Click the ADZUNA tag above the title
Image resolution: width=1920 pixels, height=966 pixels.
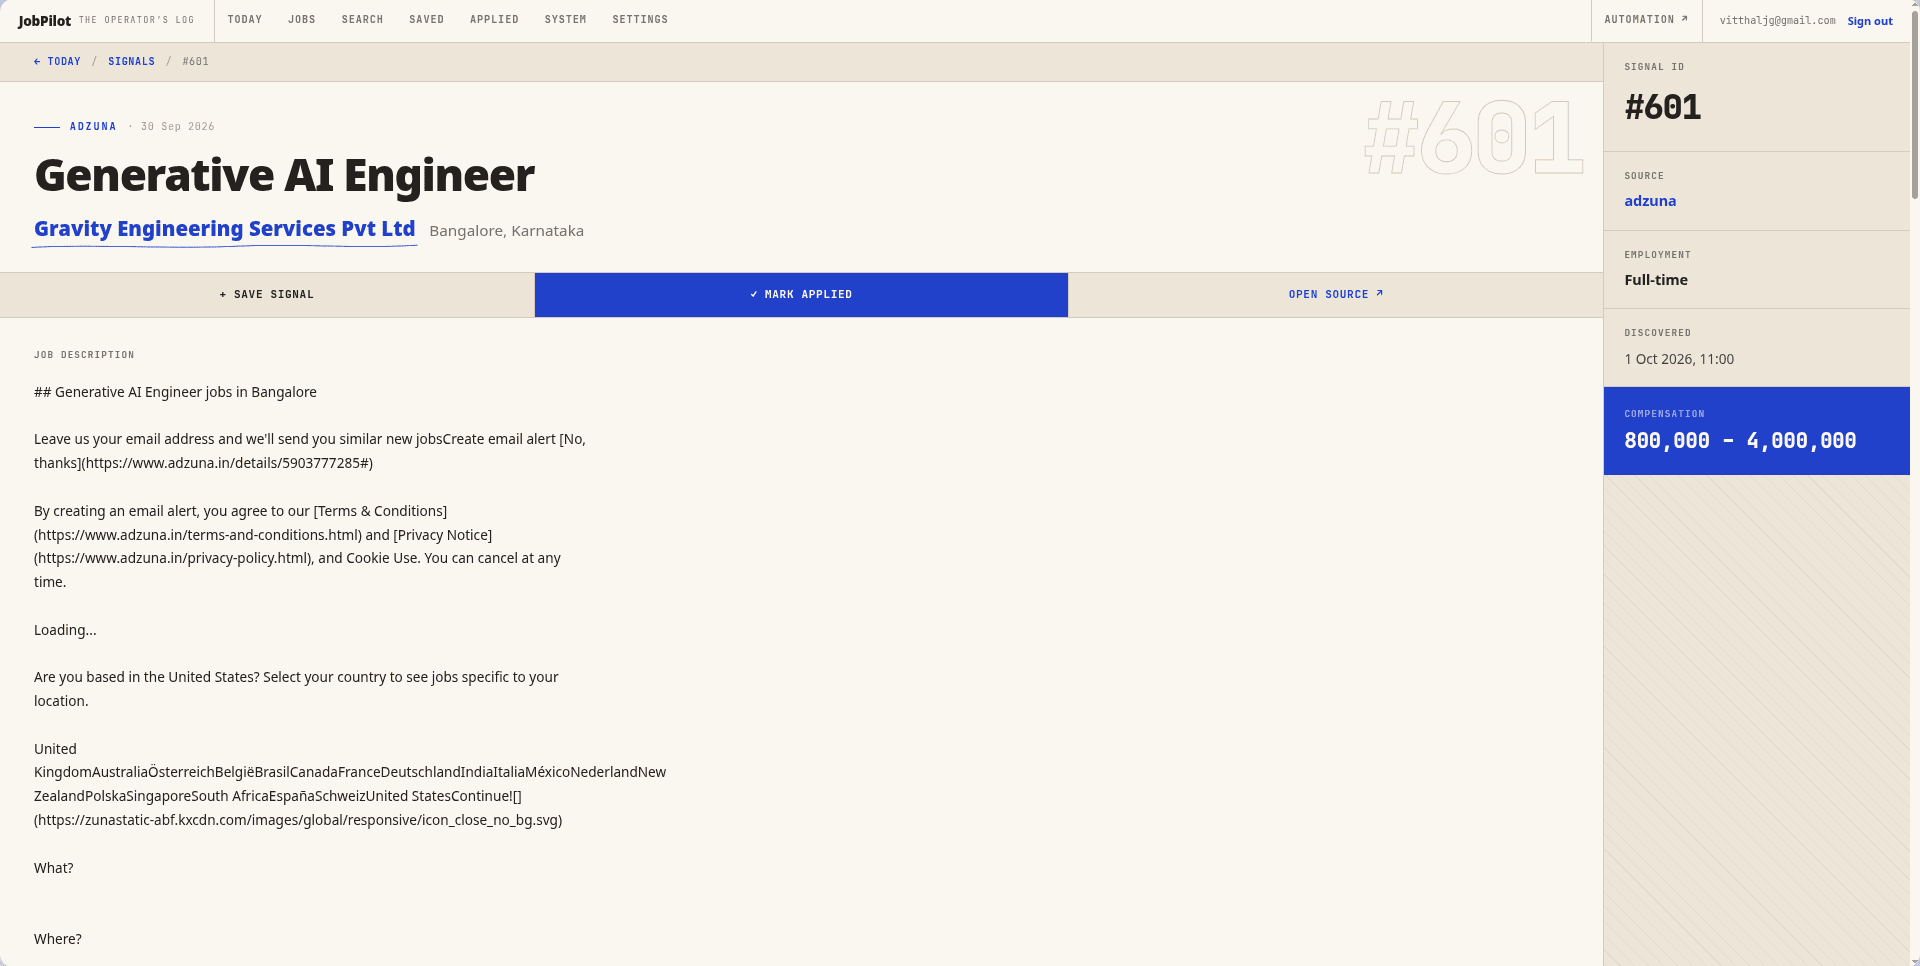pos(93,127)
